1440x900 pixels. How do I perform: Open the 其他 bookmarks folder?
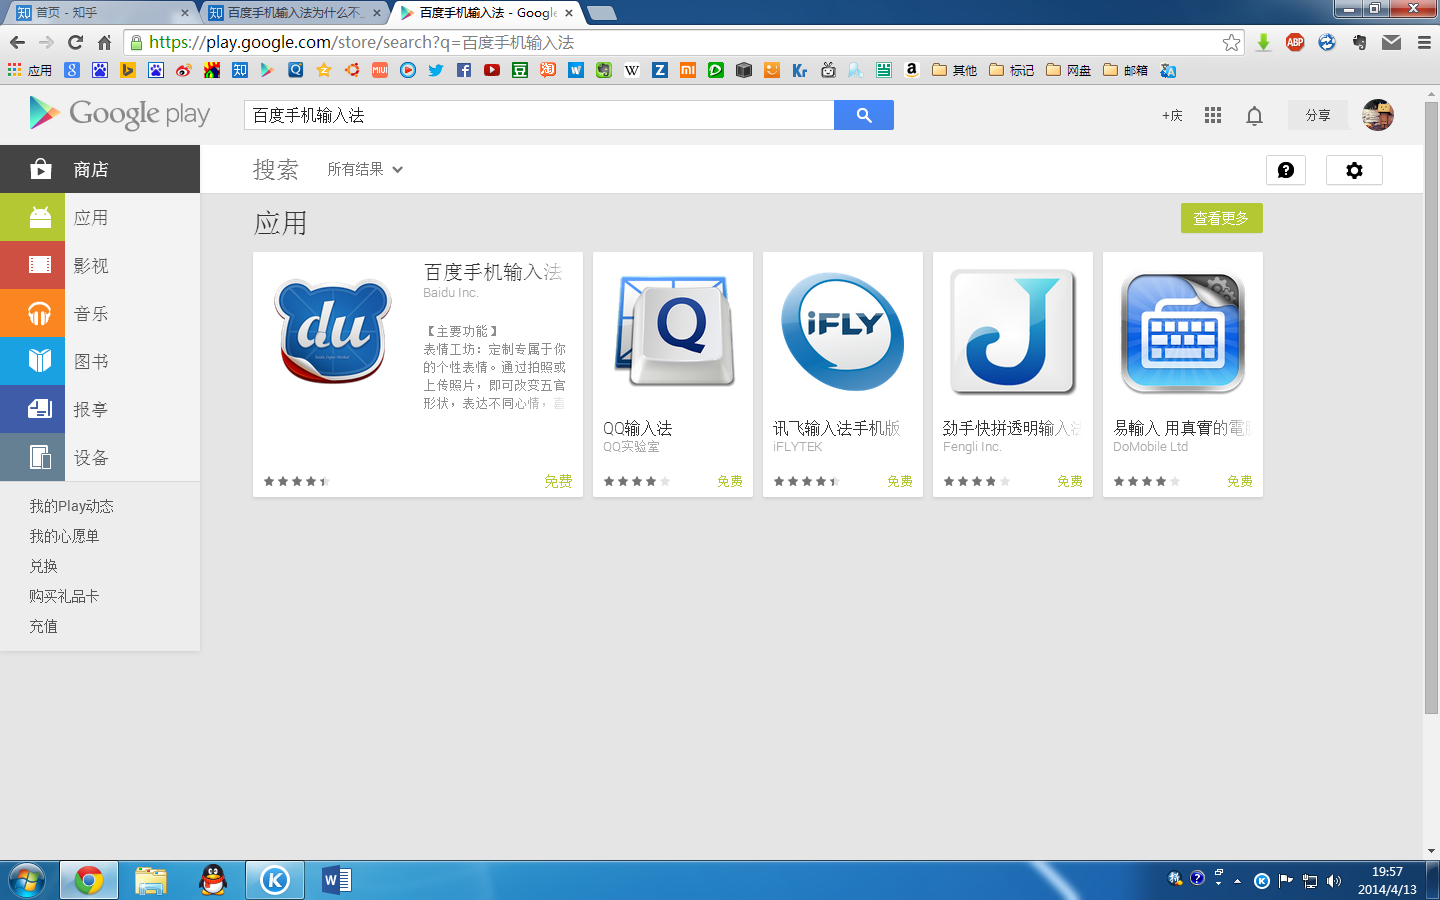point(955,70)
